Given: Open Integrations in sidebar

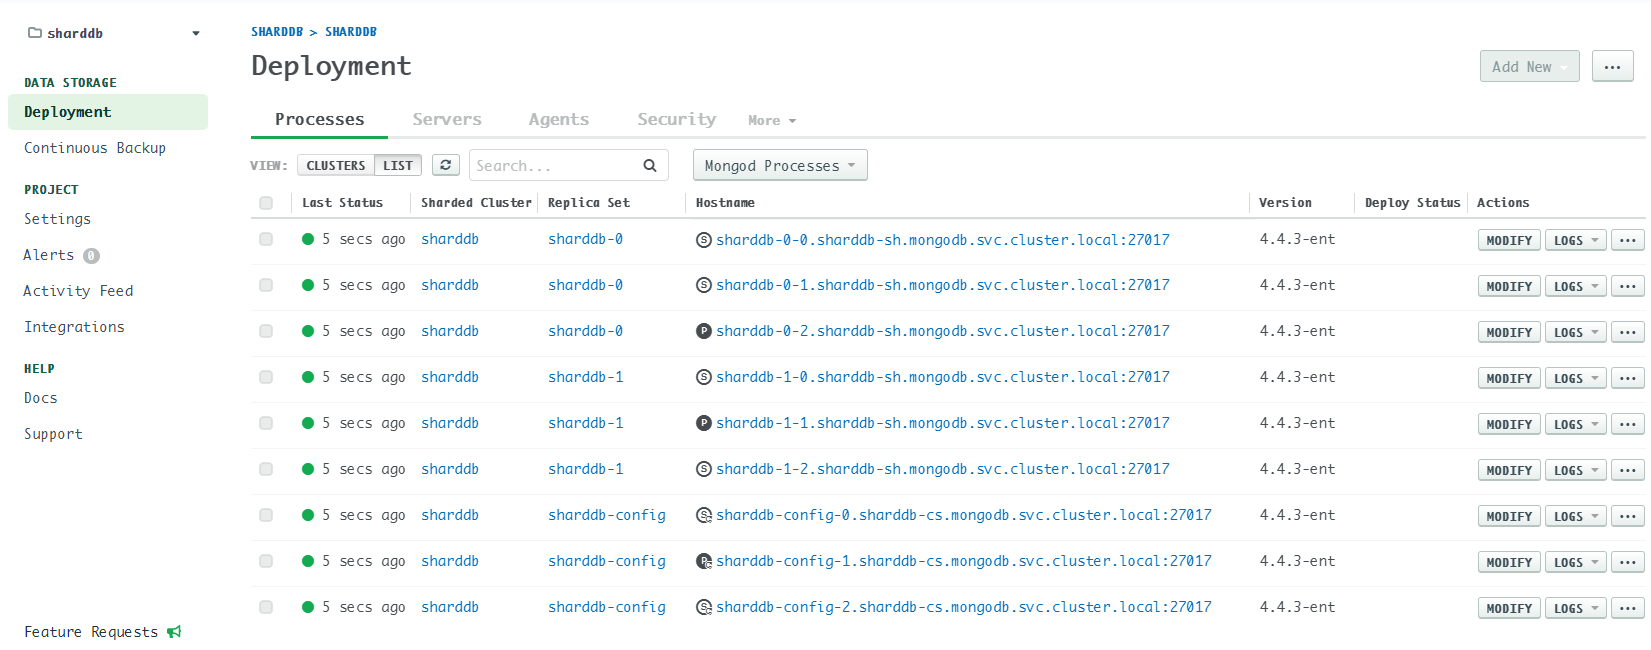Looking at the screenshot, I should tap(74, 327).
